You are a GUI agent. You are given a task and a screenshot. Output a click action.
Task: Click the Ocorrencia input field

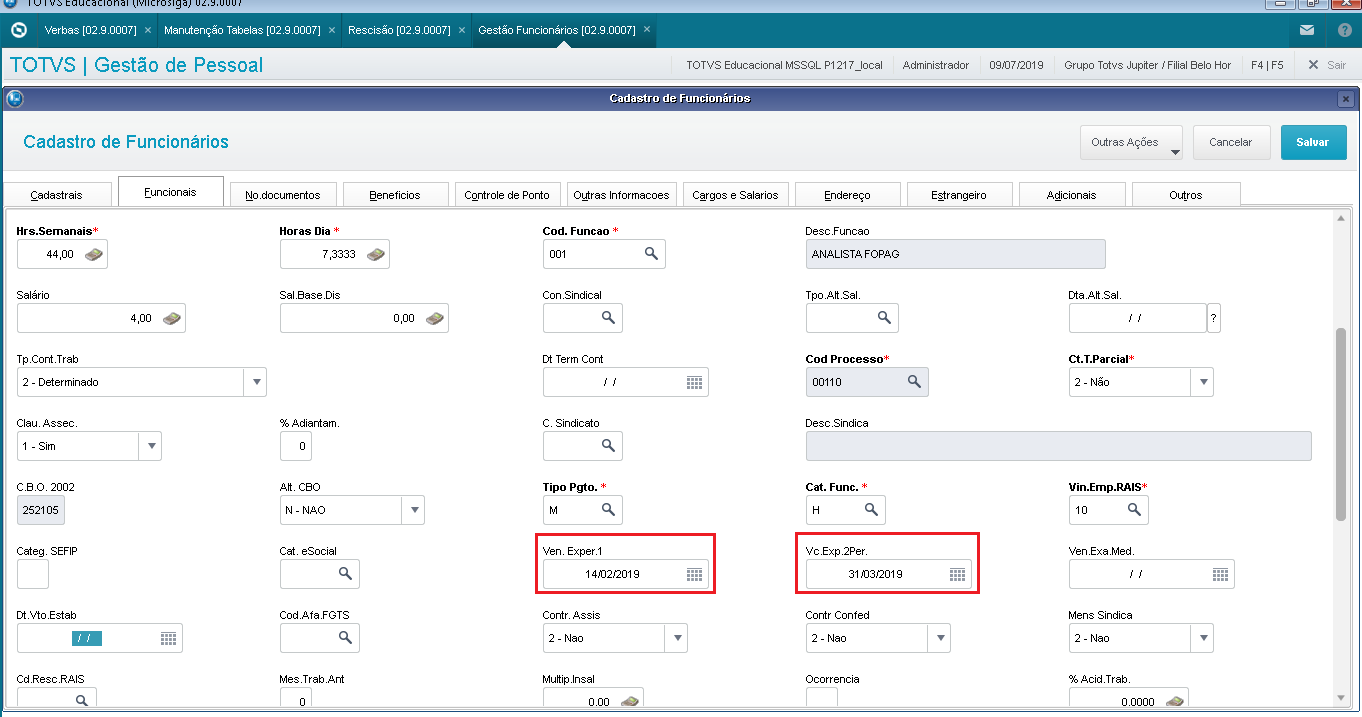pos(821,698)
